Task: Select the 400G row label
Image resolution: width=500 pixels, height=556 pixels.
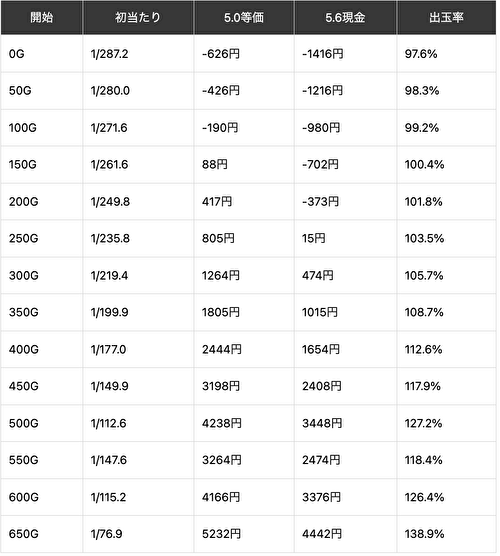Action: (42, 349)
